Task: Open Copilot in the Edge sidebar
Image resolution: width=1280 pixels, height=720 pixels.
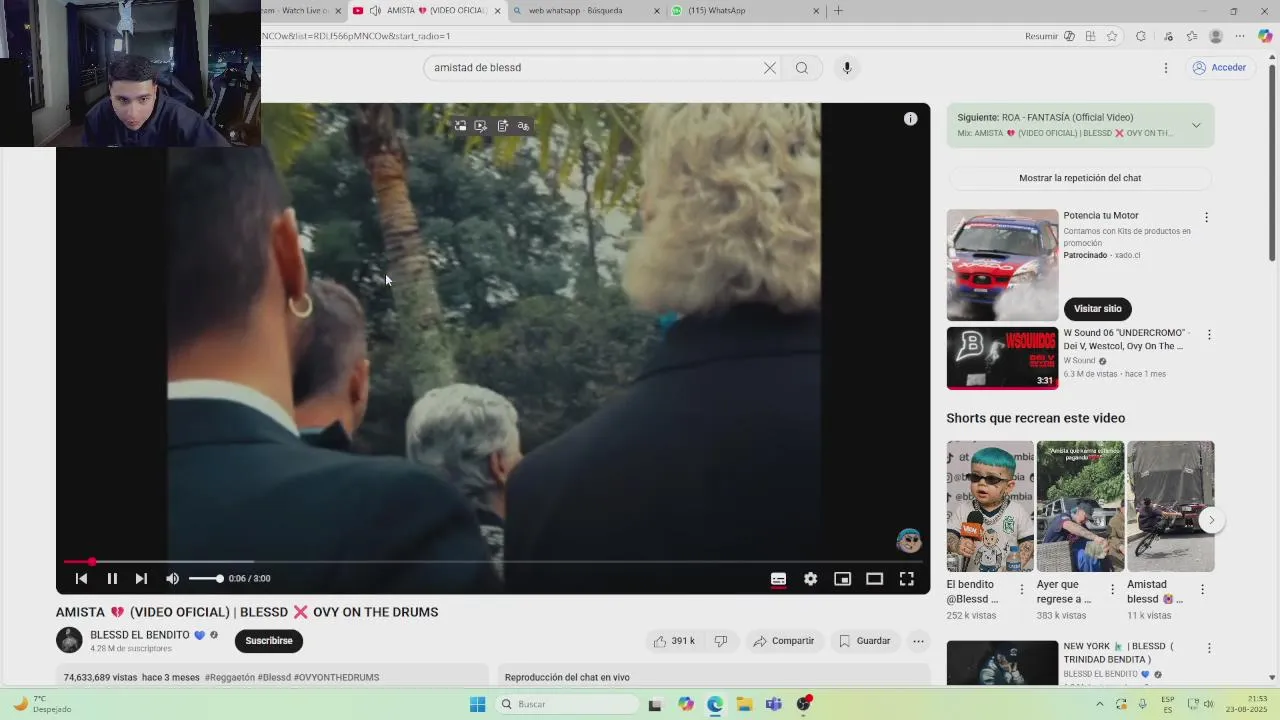Action: (1265, 36)
